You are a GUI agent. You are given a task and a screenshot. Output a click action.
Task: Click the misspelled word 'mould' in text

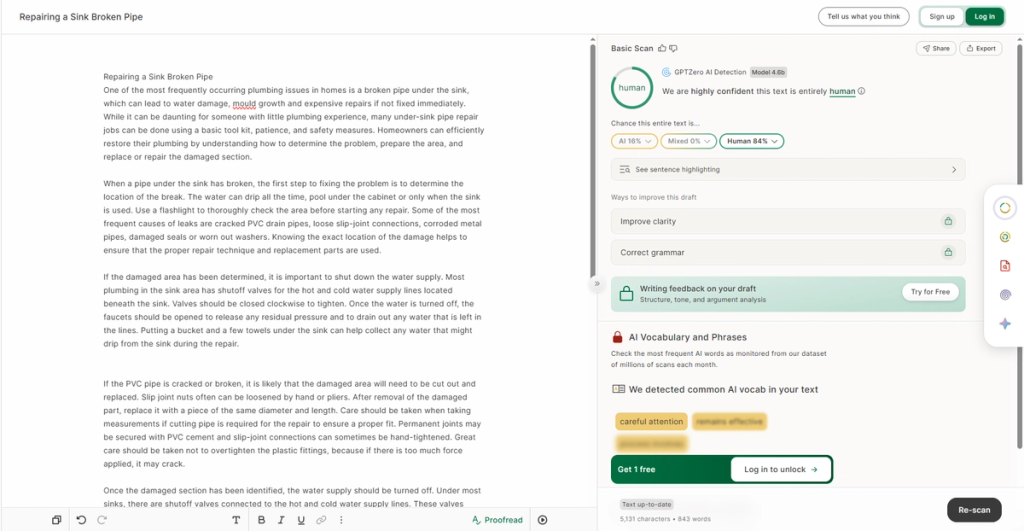pos(244,103)
